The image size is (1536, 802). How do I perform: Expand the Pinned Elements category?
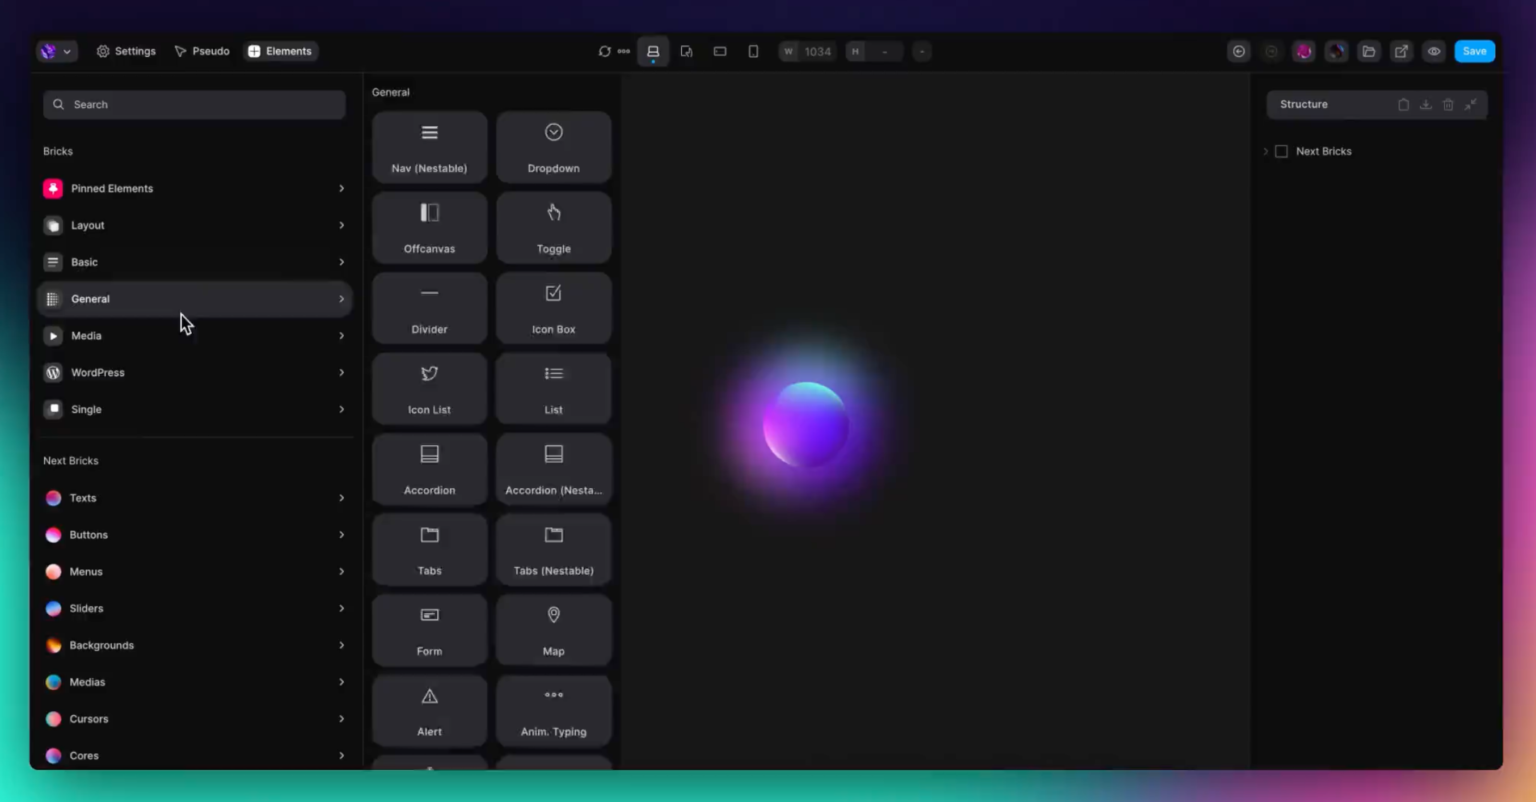(x=195, y=188)
